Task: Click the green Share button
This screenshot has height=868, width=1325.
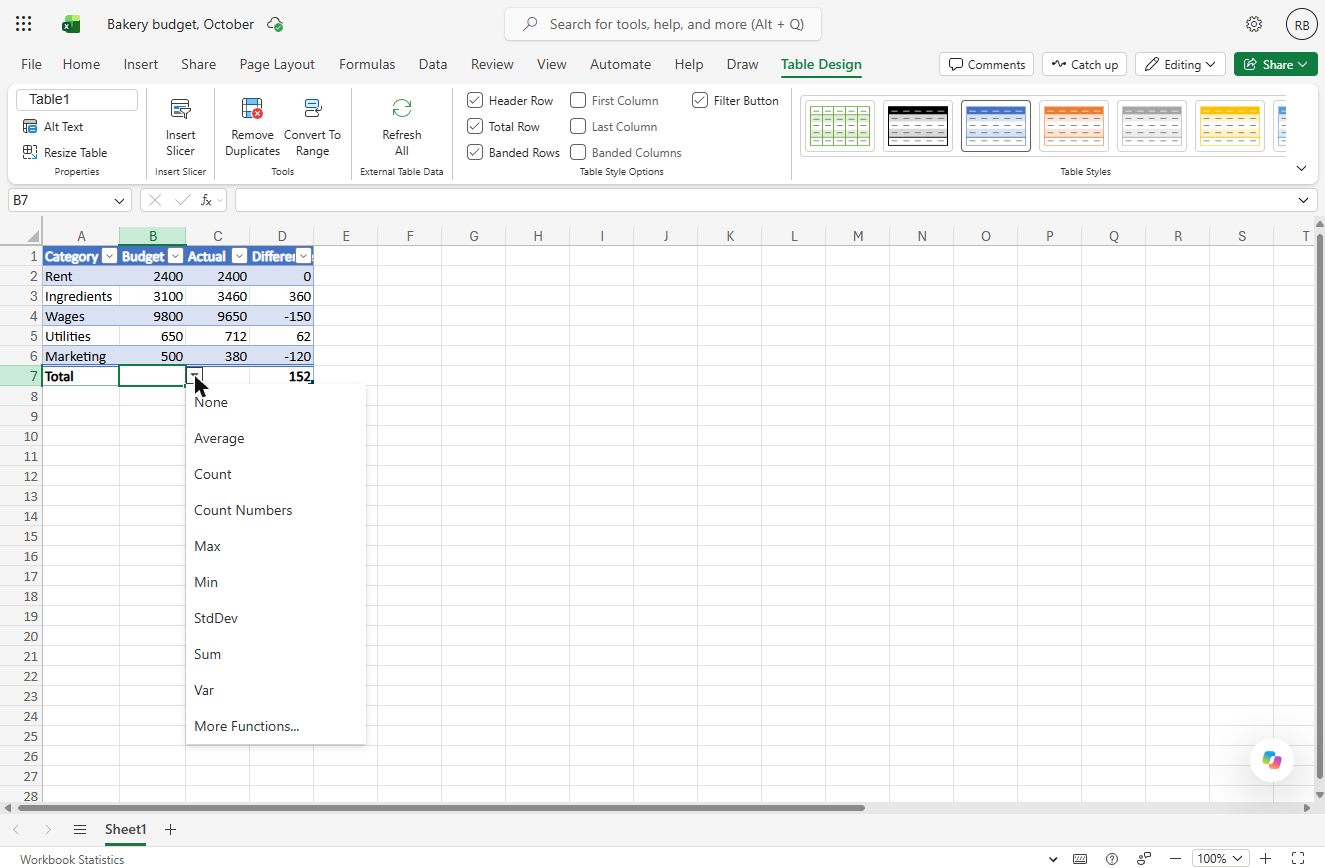Action: click(x=1276, y=64)
